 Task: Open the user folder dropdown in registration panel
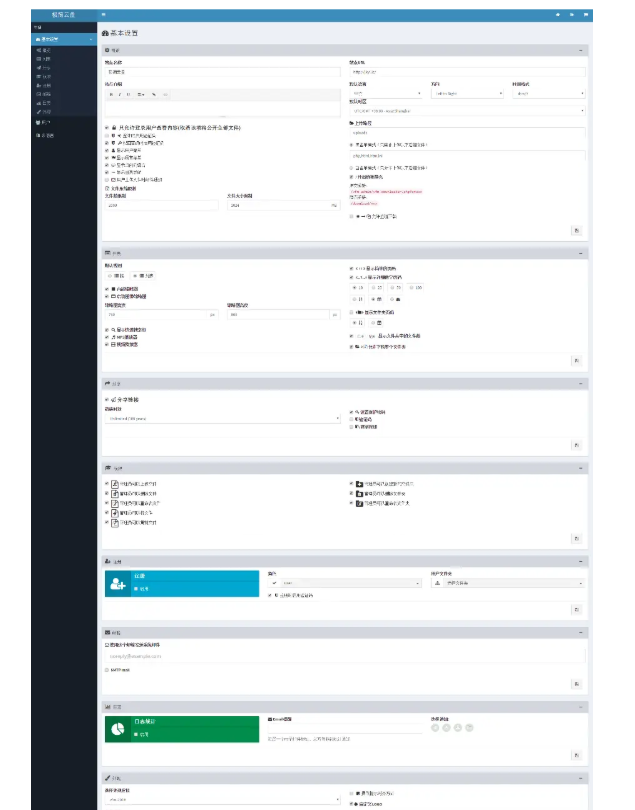click(508, 582)
